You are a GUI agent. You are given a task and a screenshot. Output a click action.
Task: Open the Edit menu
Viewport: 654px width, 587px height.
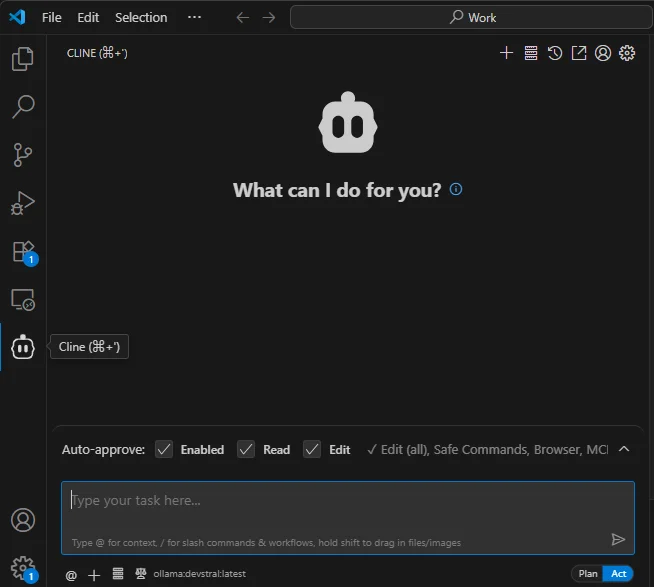click(88, 18)
